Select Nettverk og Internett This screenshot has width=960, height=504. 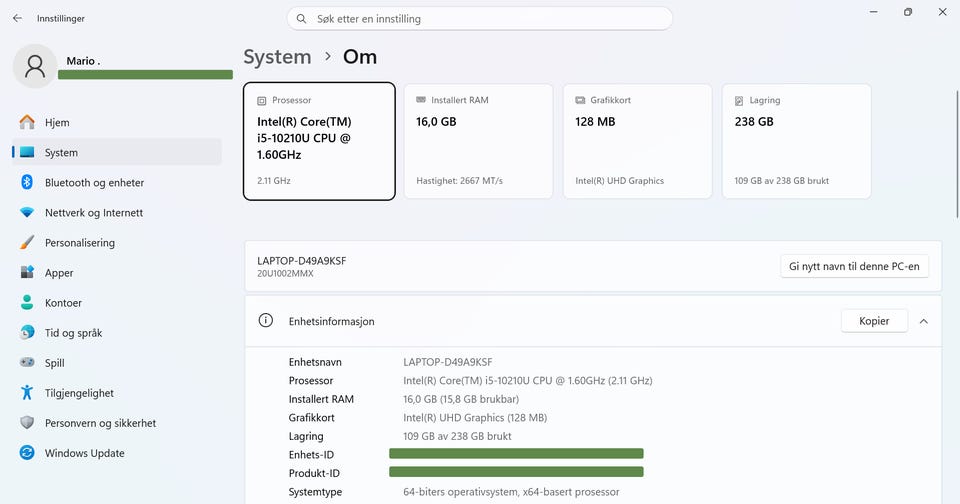point(116,212)
